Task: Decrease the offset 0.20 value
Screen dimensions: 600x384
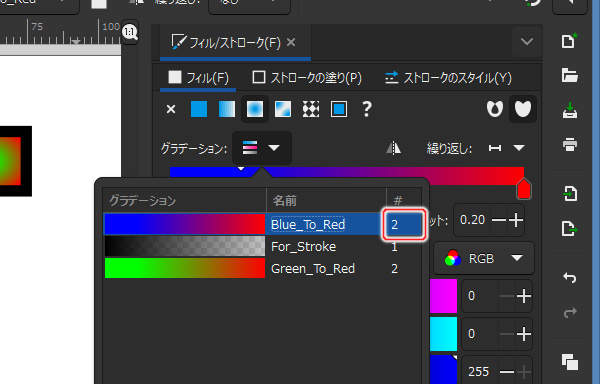Action: pyautogui.click(x=498, y=220)
